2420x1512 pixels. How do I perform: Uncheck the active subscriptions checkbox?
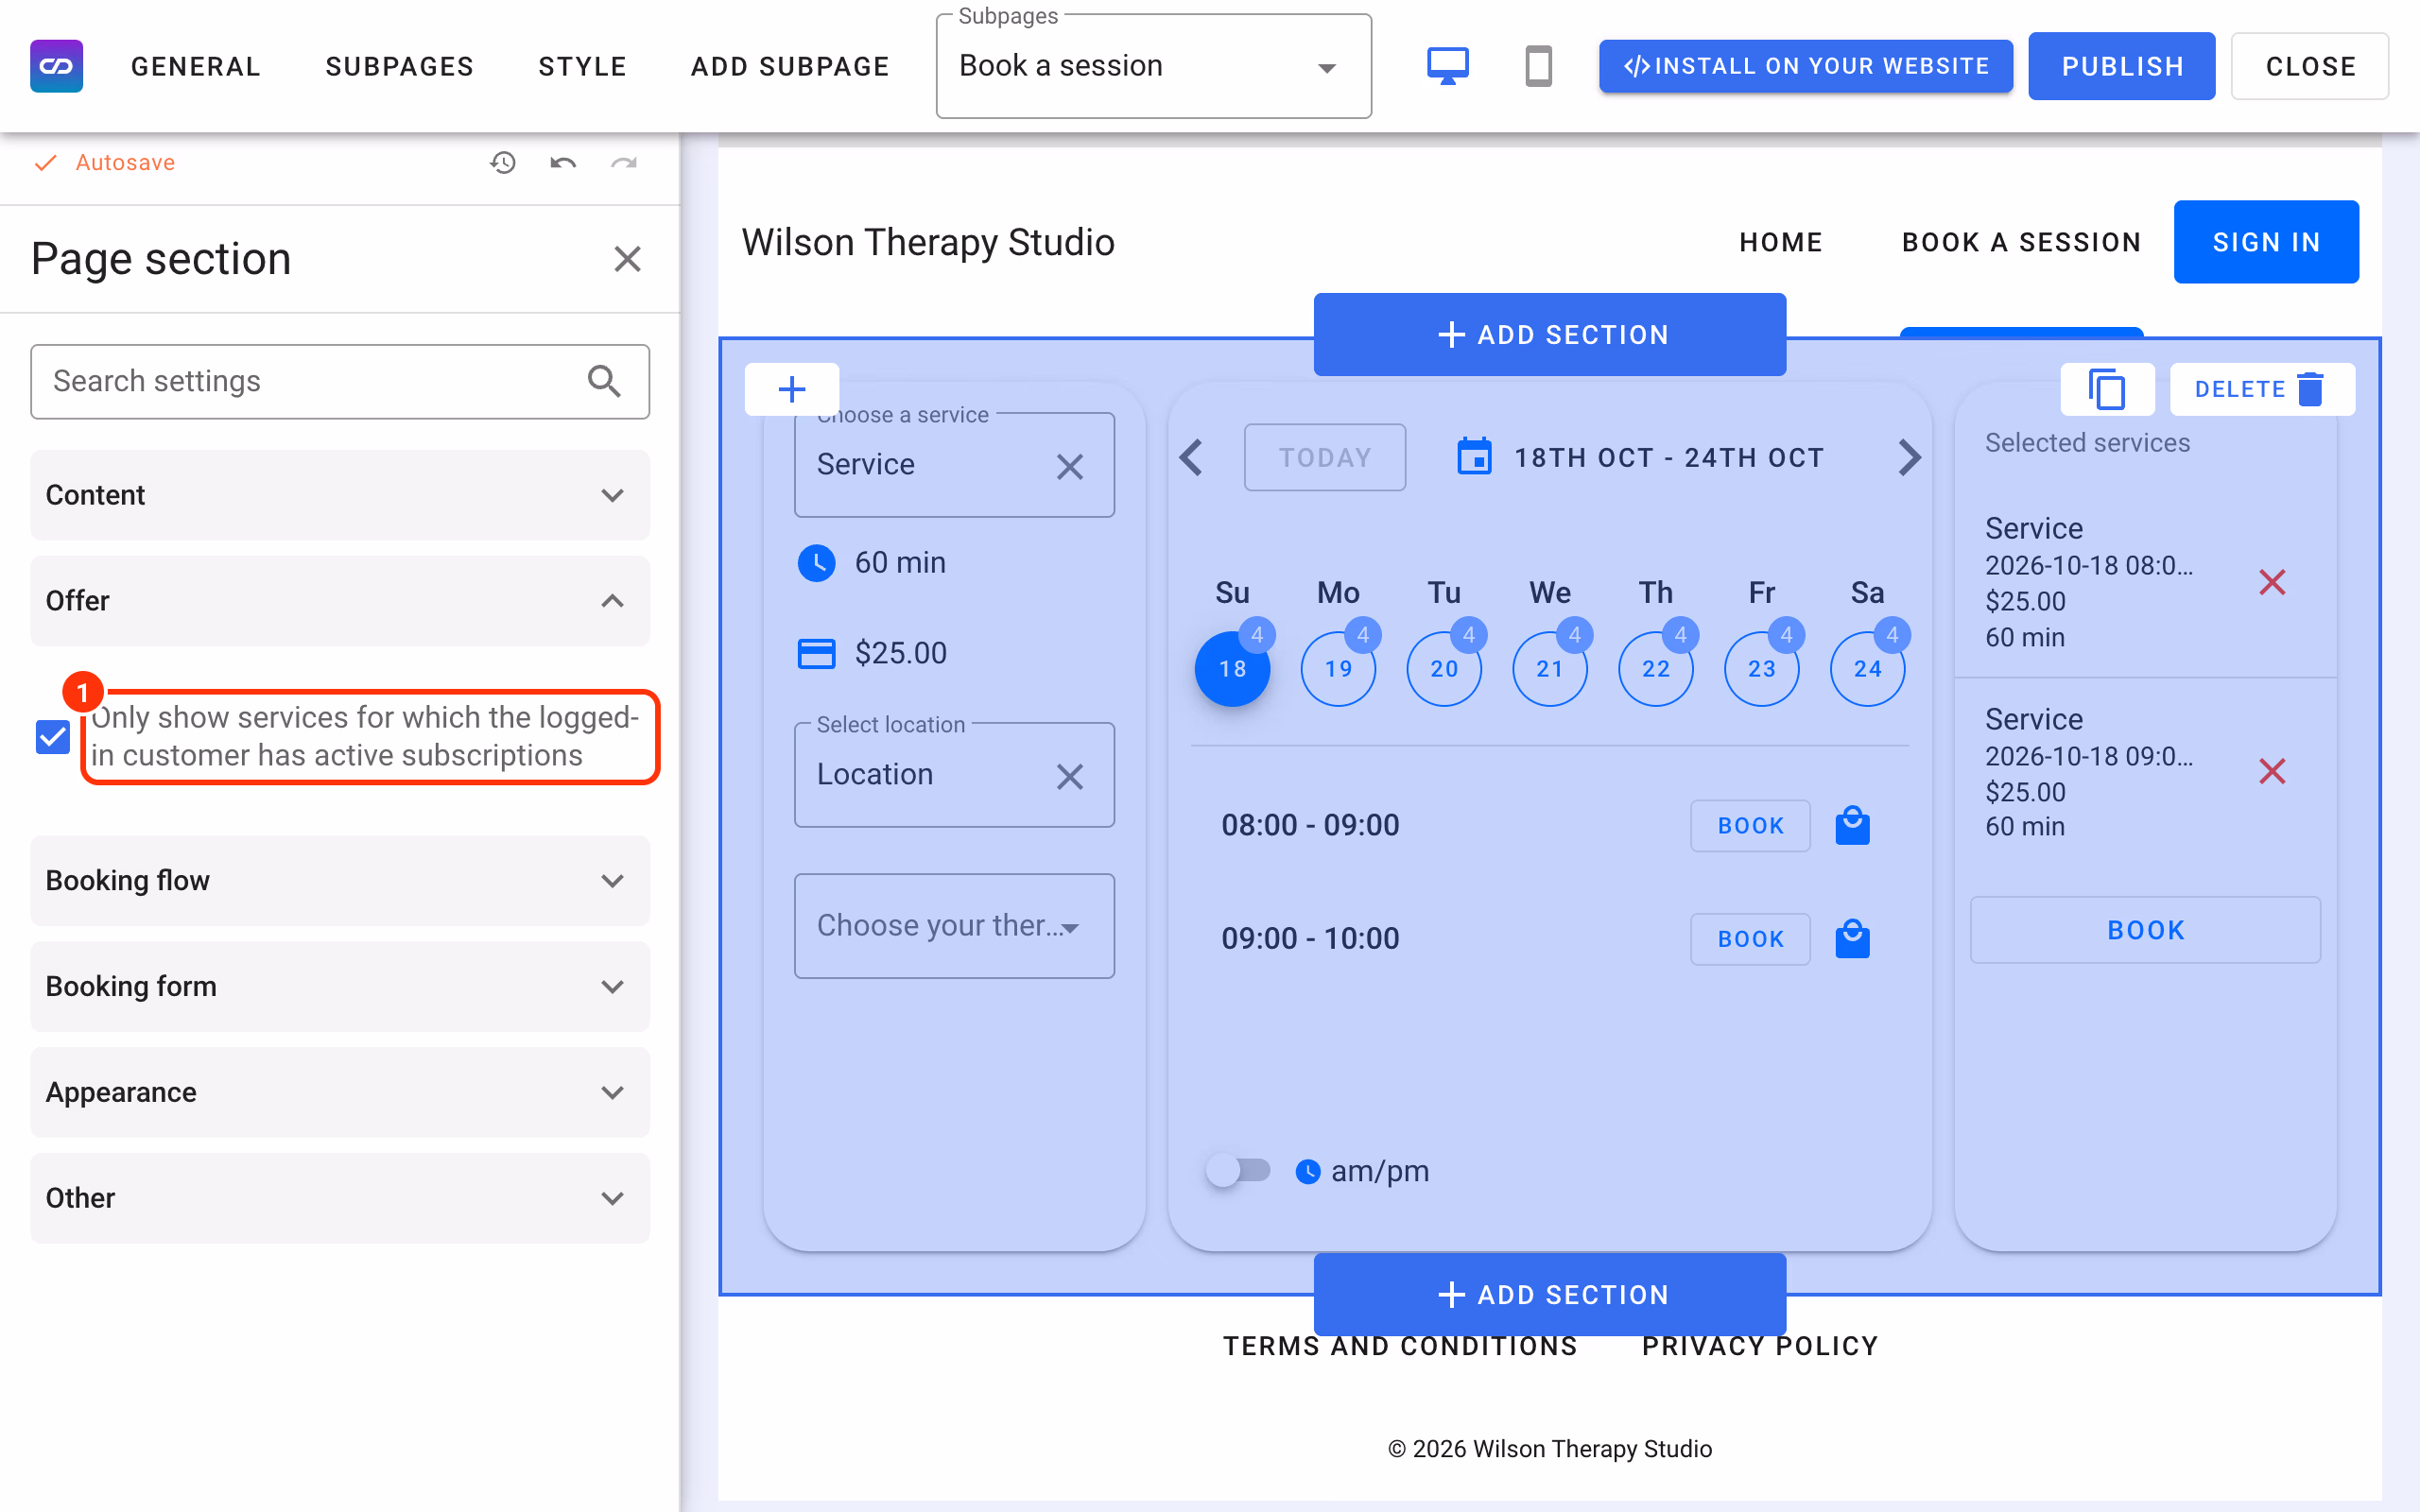[53, 737]
